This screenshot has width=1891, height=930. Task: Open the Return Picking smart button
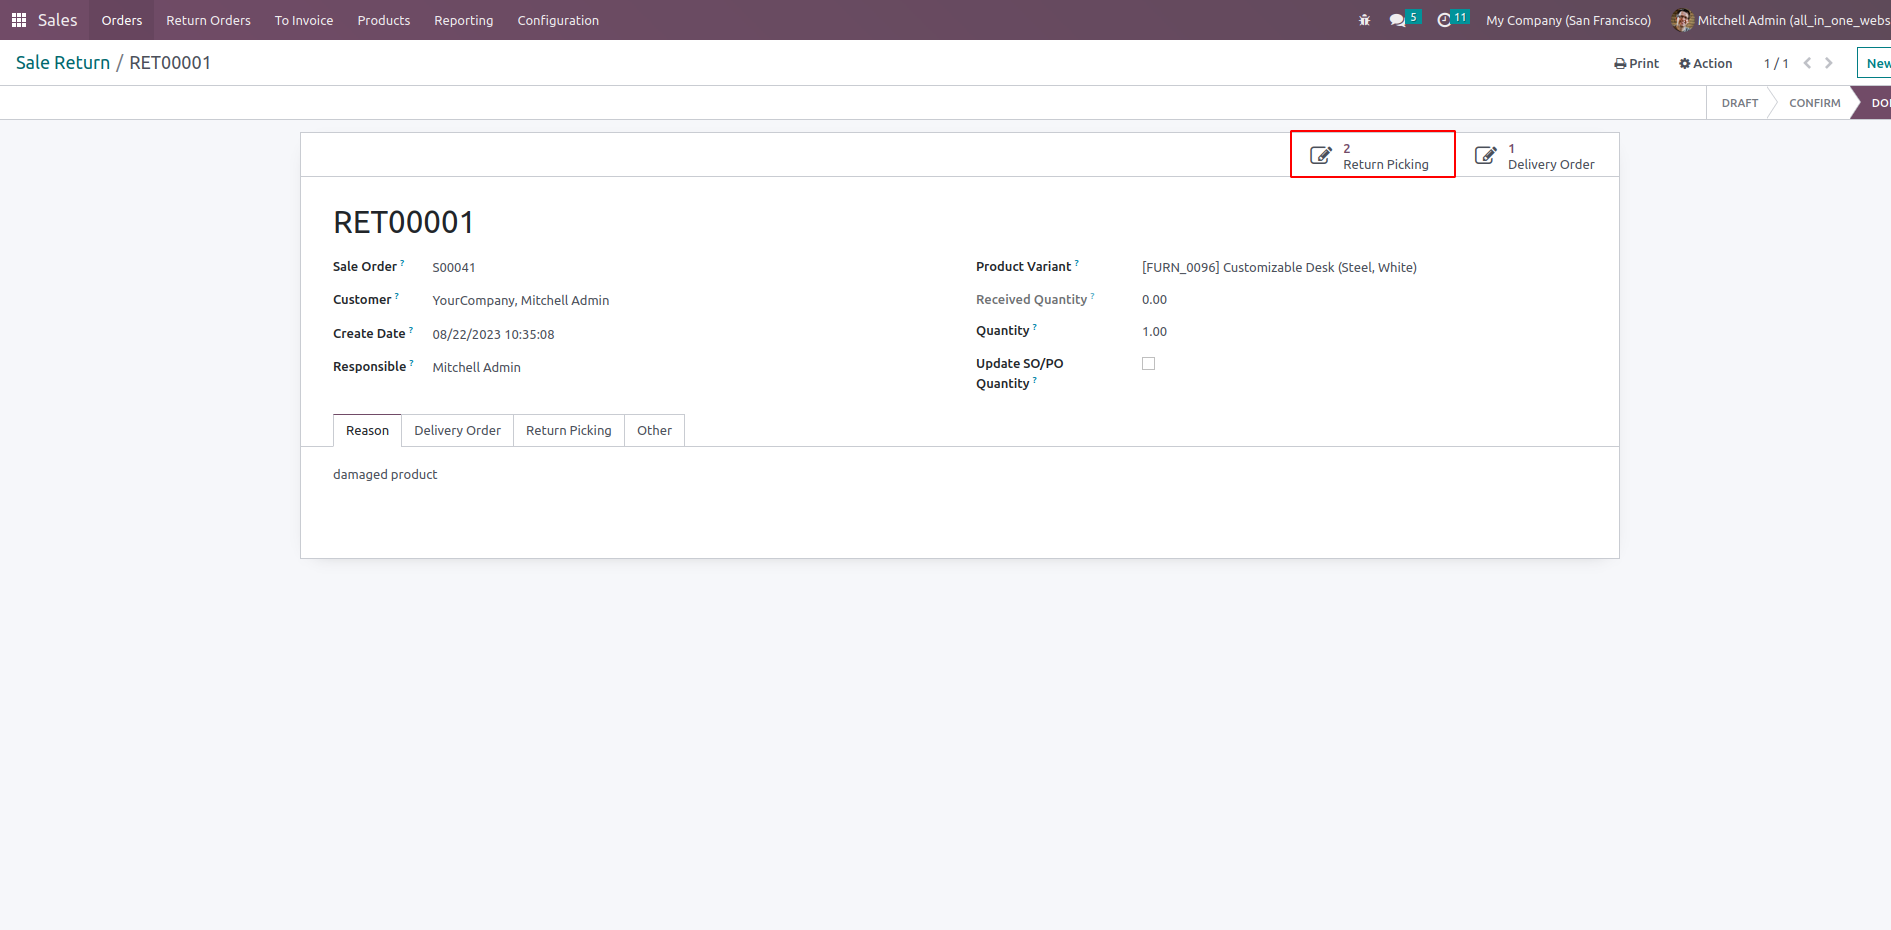click(1372, 155)
